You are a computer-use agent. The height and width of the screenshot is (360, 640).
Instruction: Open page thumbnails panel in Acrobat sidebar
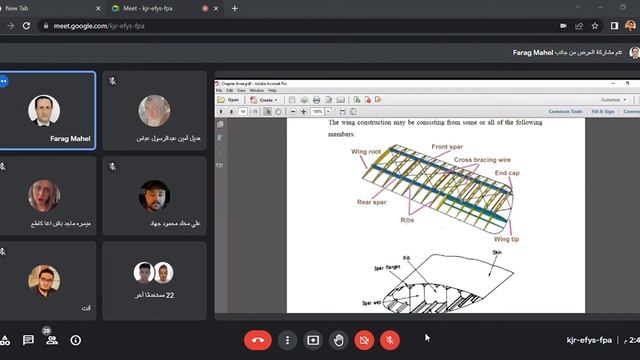[220, 124]
